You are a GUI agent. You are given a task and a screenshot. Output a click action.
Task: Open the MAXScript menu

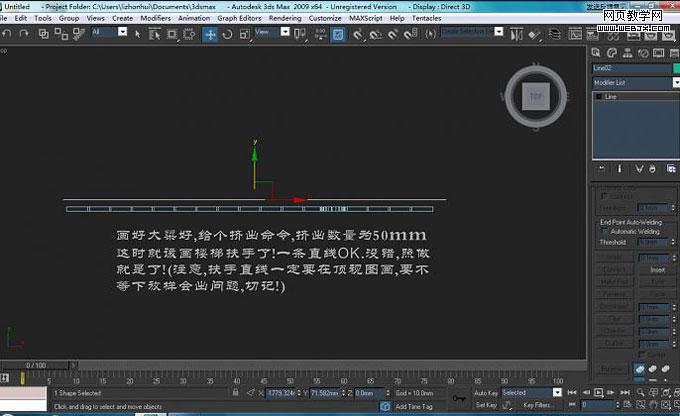366,18
